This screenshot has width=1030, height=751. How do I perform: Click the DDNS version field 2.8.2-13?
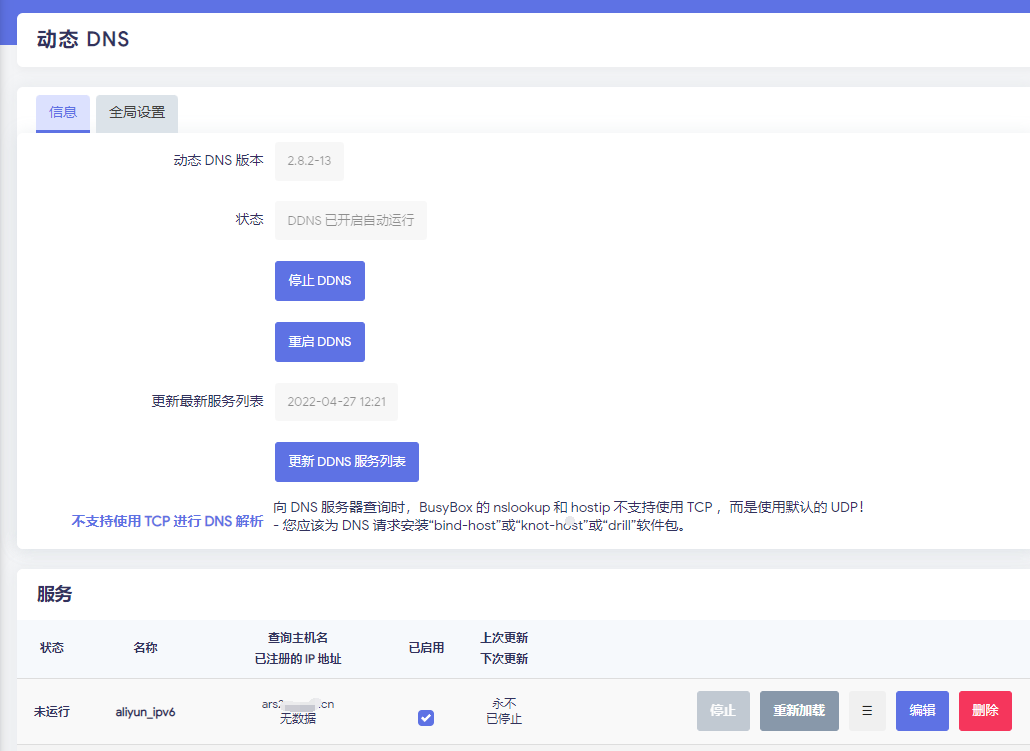click(309, 161)
